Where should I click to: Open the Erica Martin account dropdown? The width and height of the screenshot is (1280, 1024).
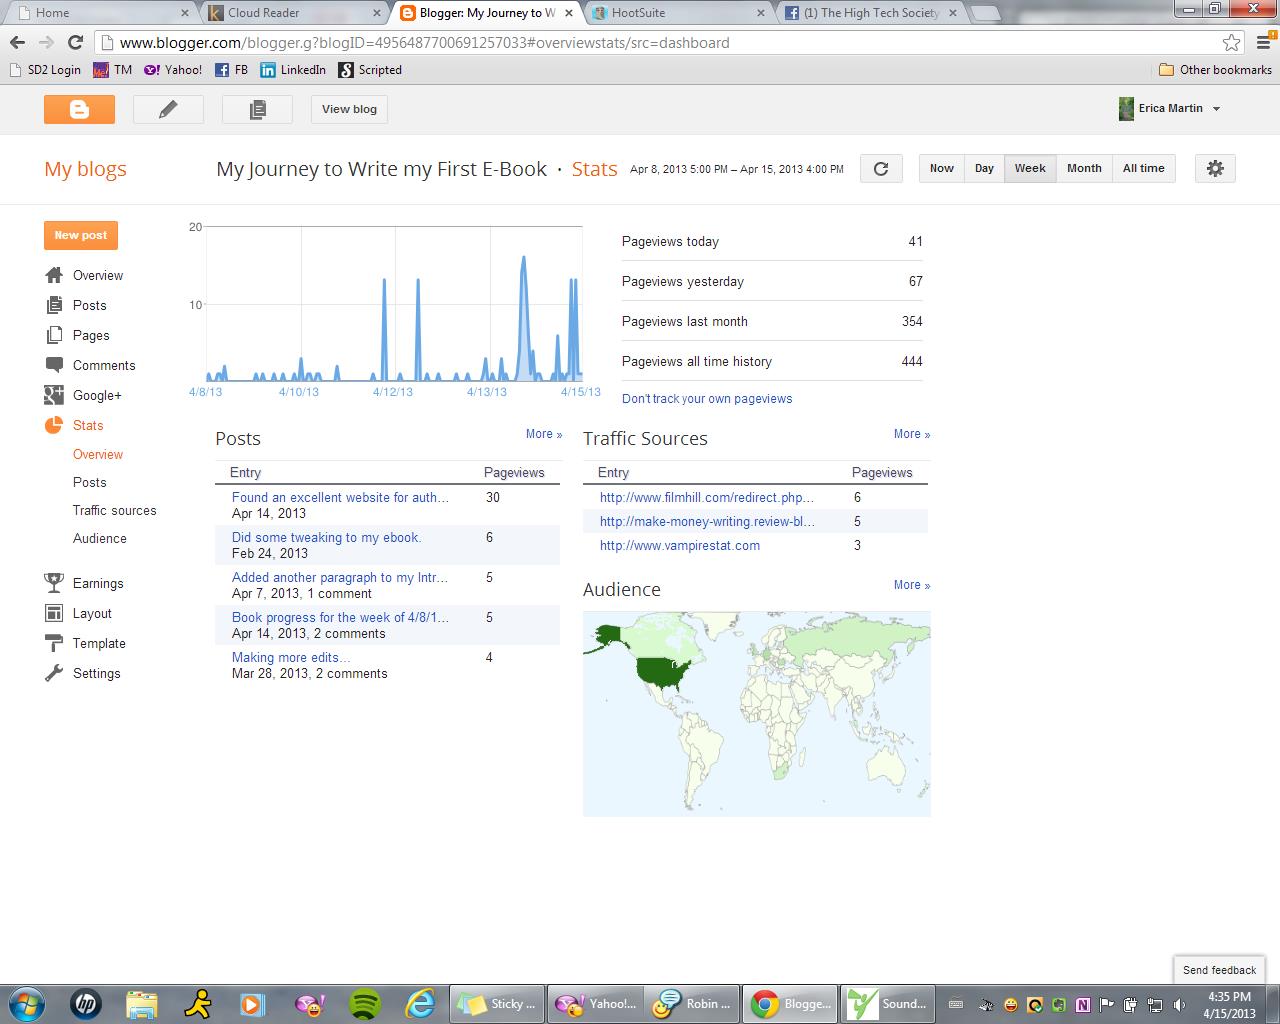1170,108
